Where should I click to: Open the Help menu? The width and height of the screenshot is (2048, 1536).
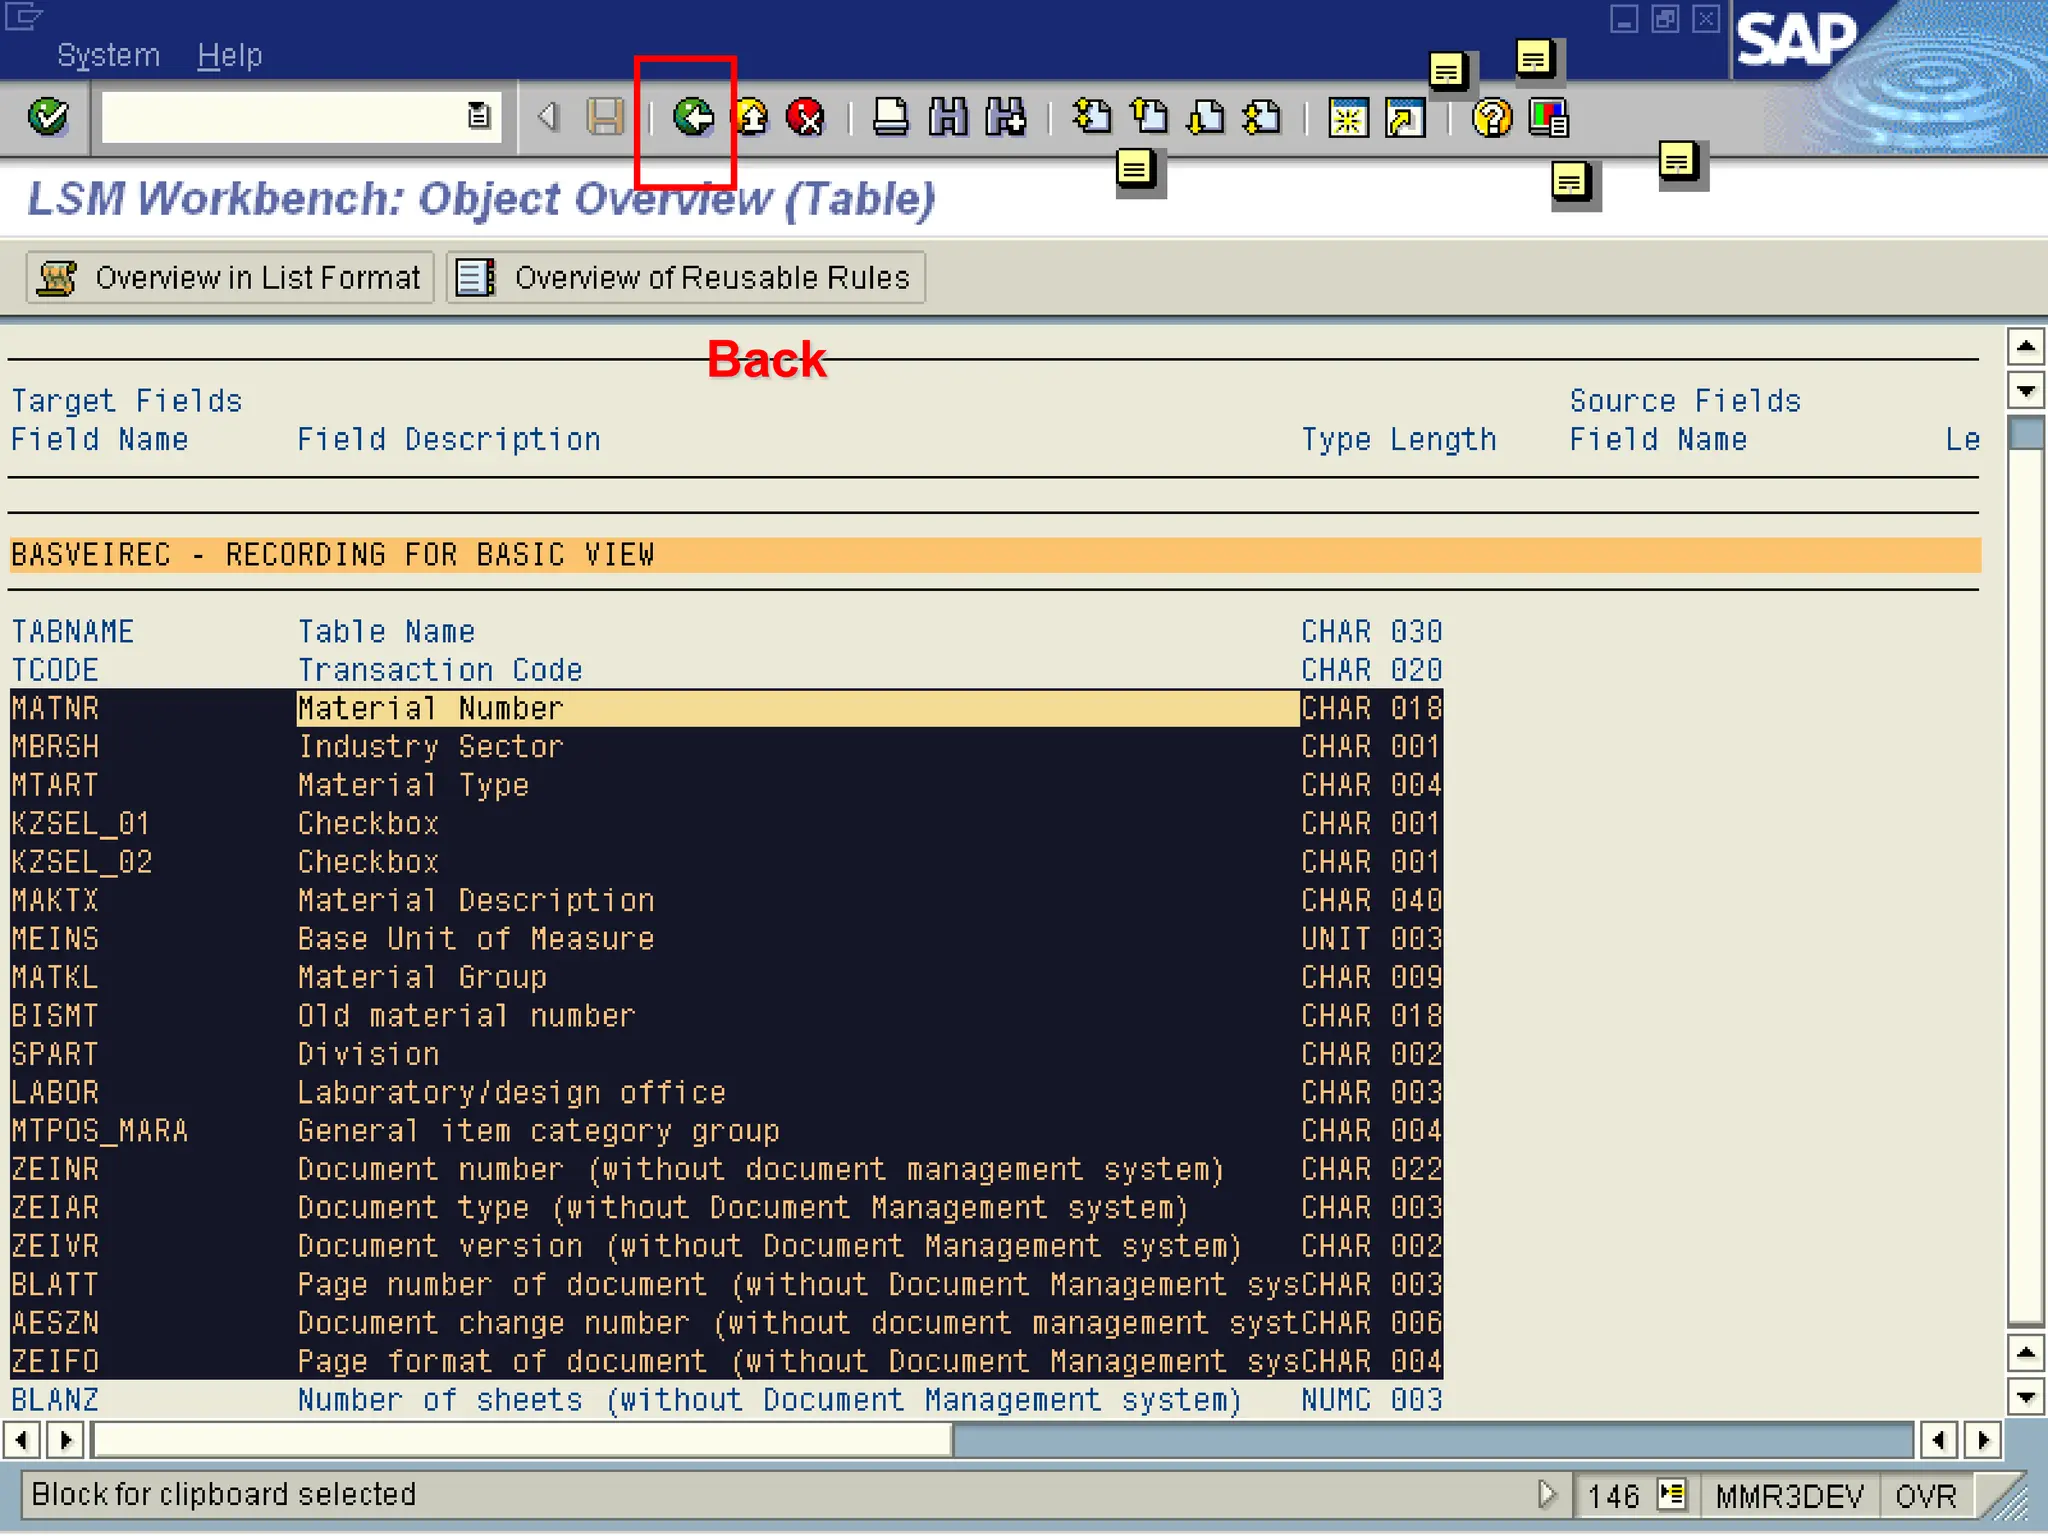pyautogui.click(x=229, y=55)
